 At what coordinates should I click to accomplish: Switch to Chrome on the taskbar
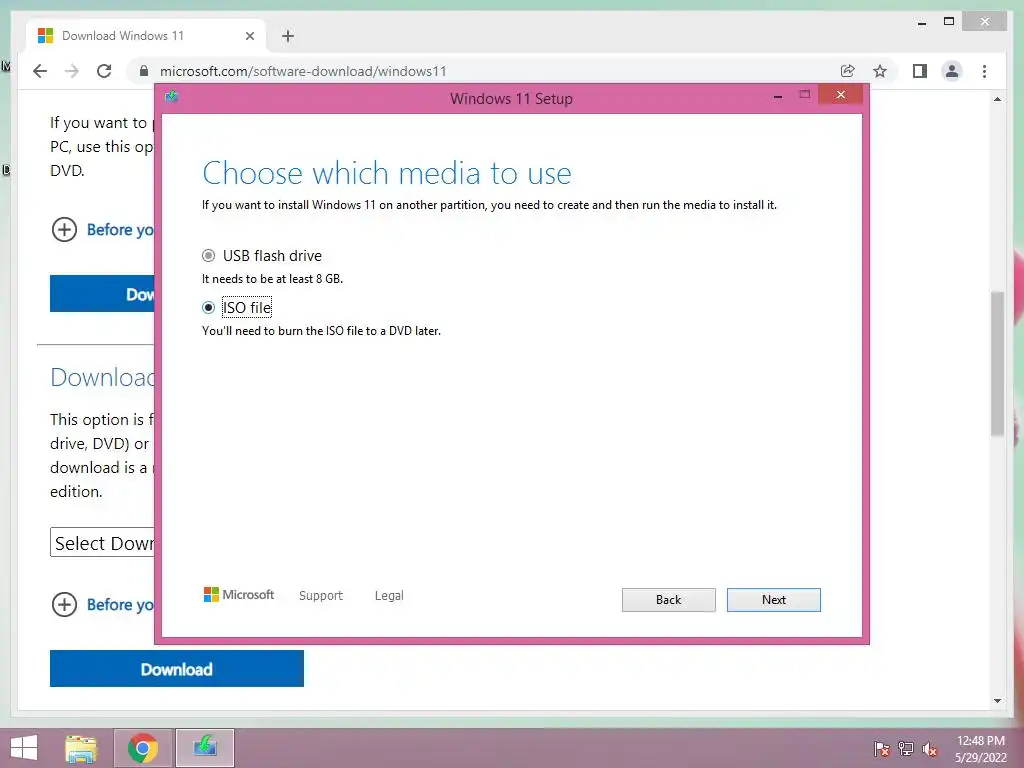[x=143, y=748]
